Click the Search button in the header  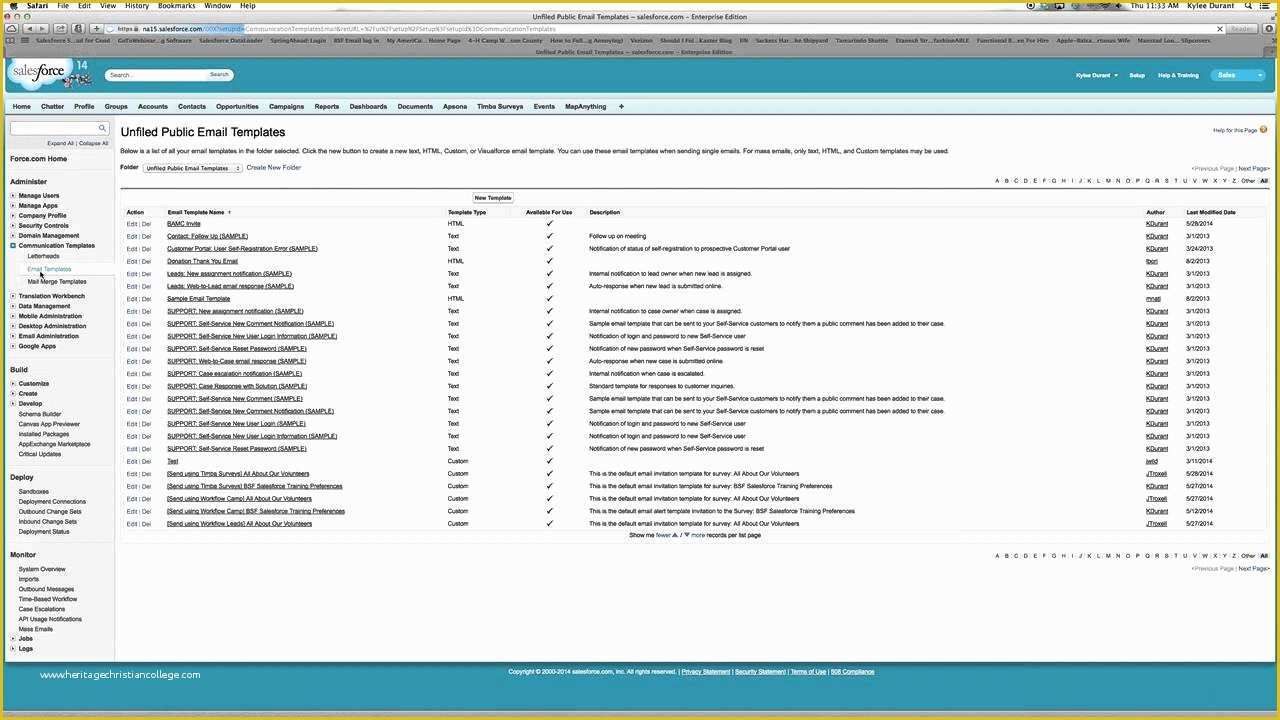coord(219,75)
